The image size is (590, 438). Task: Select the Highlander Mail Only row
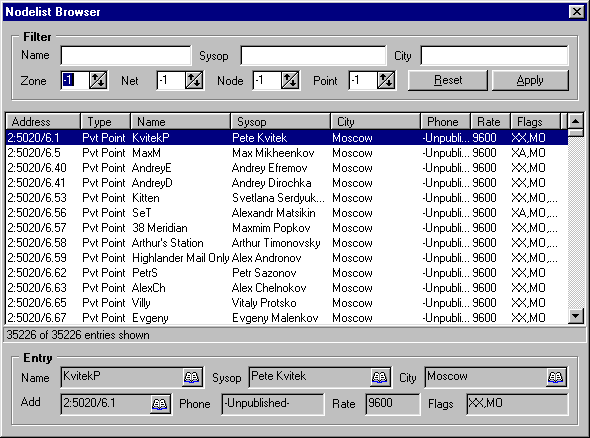tap(287, 258)
